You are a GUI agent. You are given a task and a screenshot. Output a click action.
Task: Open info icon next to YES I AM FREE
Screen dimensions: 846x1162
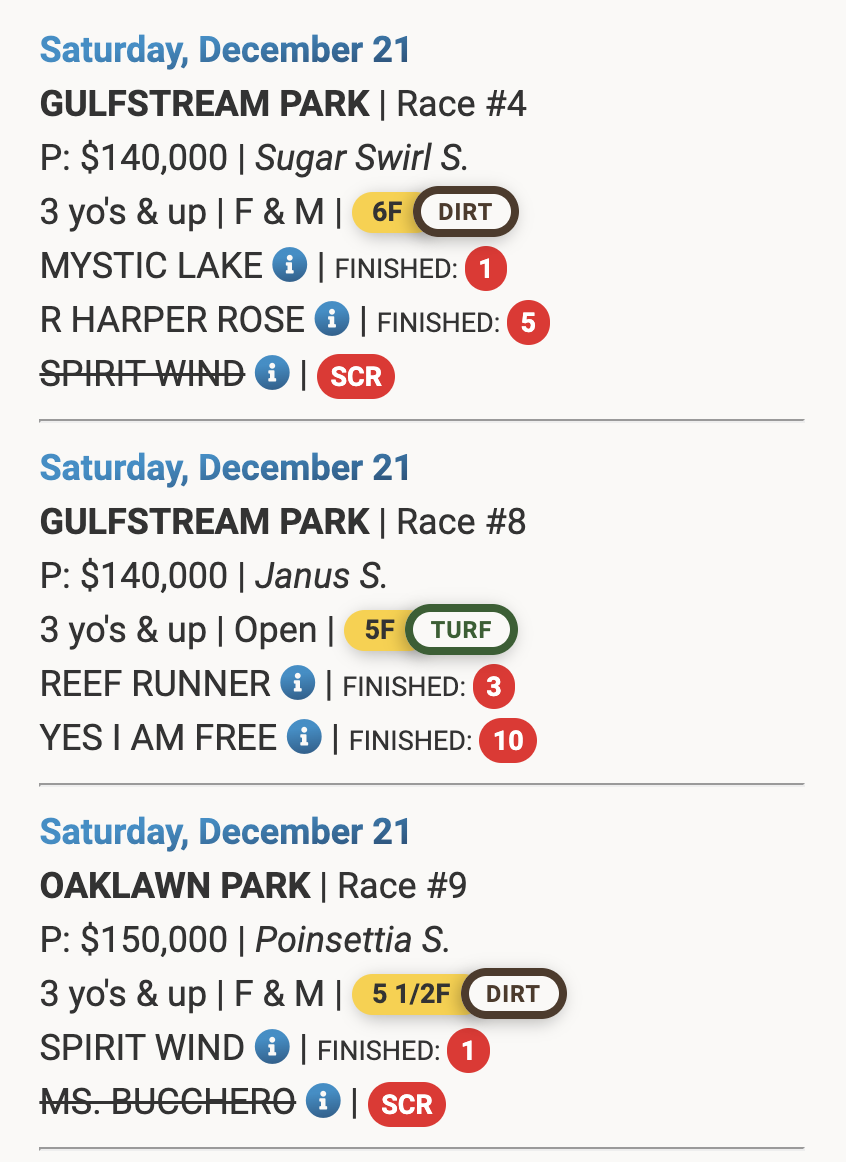[x=303, y=738]
